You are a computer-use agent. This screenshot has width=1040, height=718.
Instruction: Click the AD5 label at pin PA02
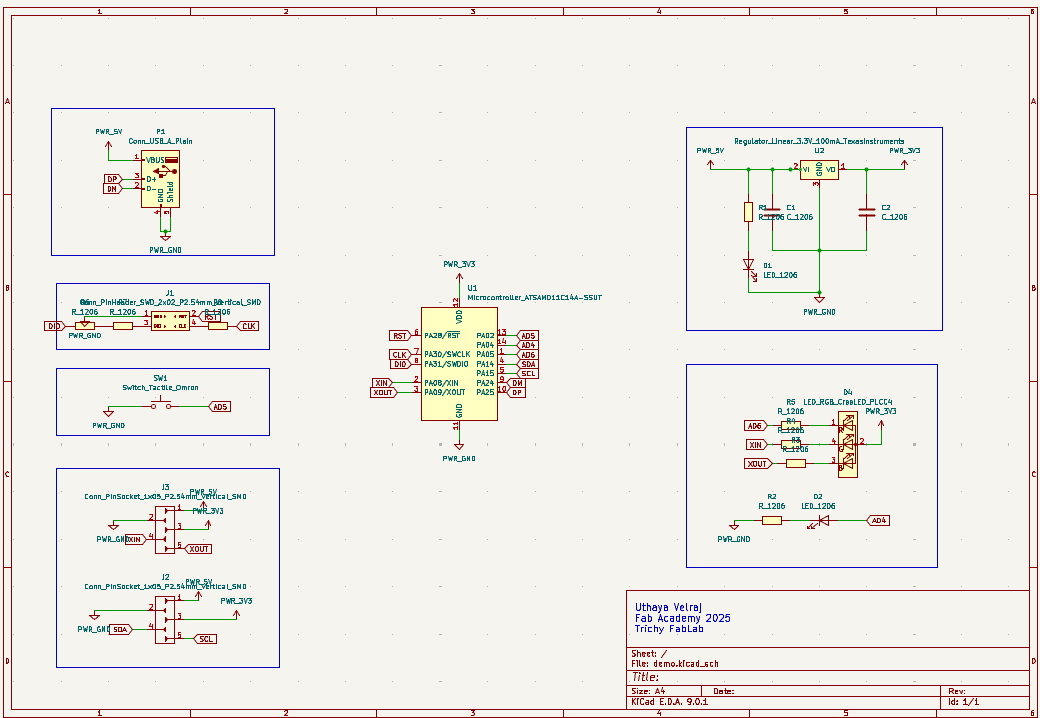pos(527,335)
